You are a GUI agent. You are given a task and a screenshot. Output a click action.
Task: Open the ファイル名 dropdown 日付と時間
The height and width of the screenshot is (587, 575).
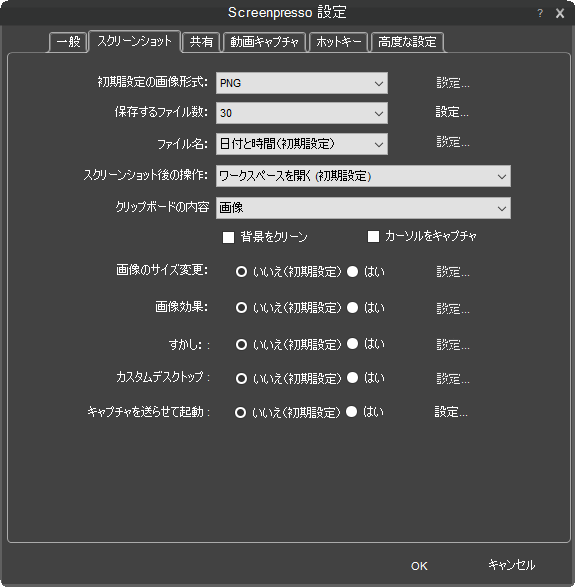click(x=302, y=144)
